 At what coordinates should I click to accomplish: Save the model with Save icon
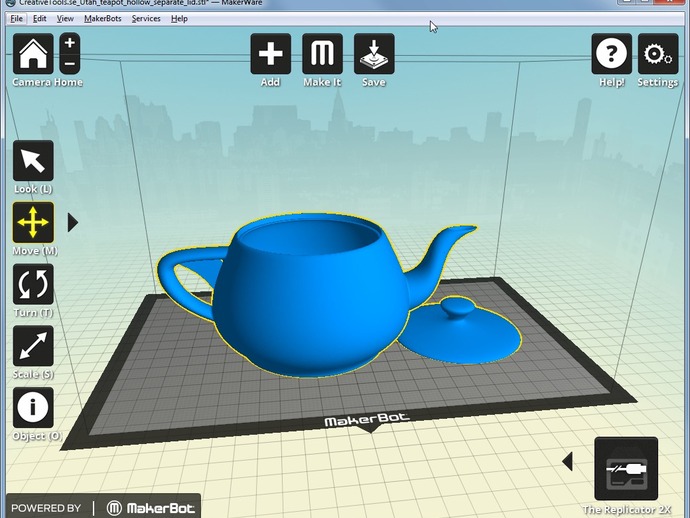pyautogui.click(x=374, y=54)
